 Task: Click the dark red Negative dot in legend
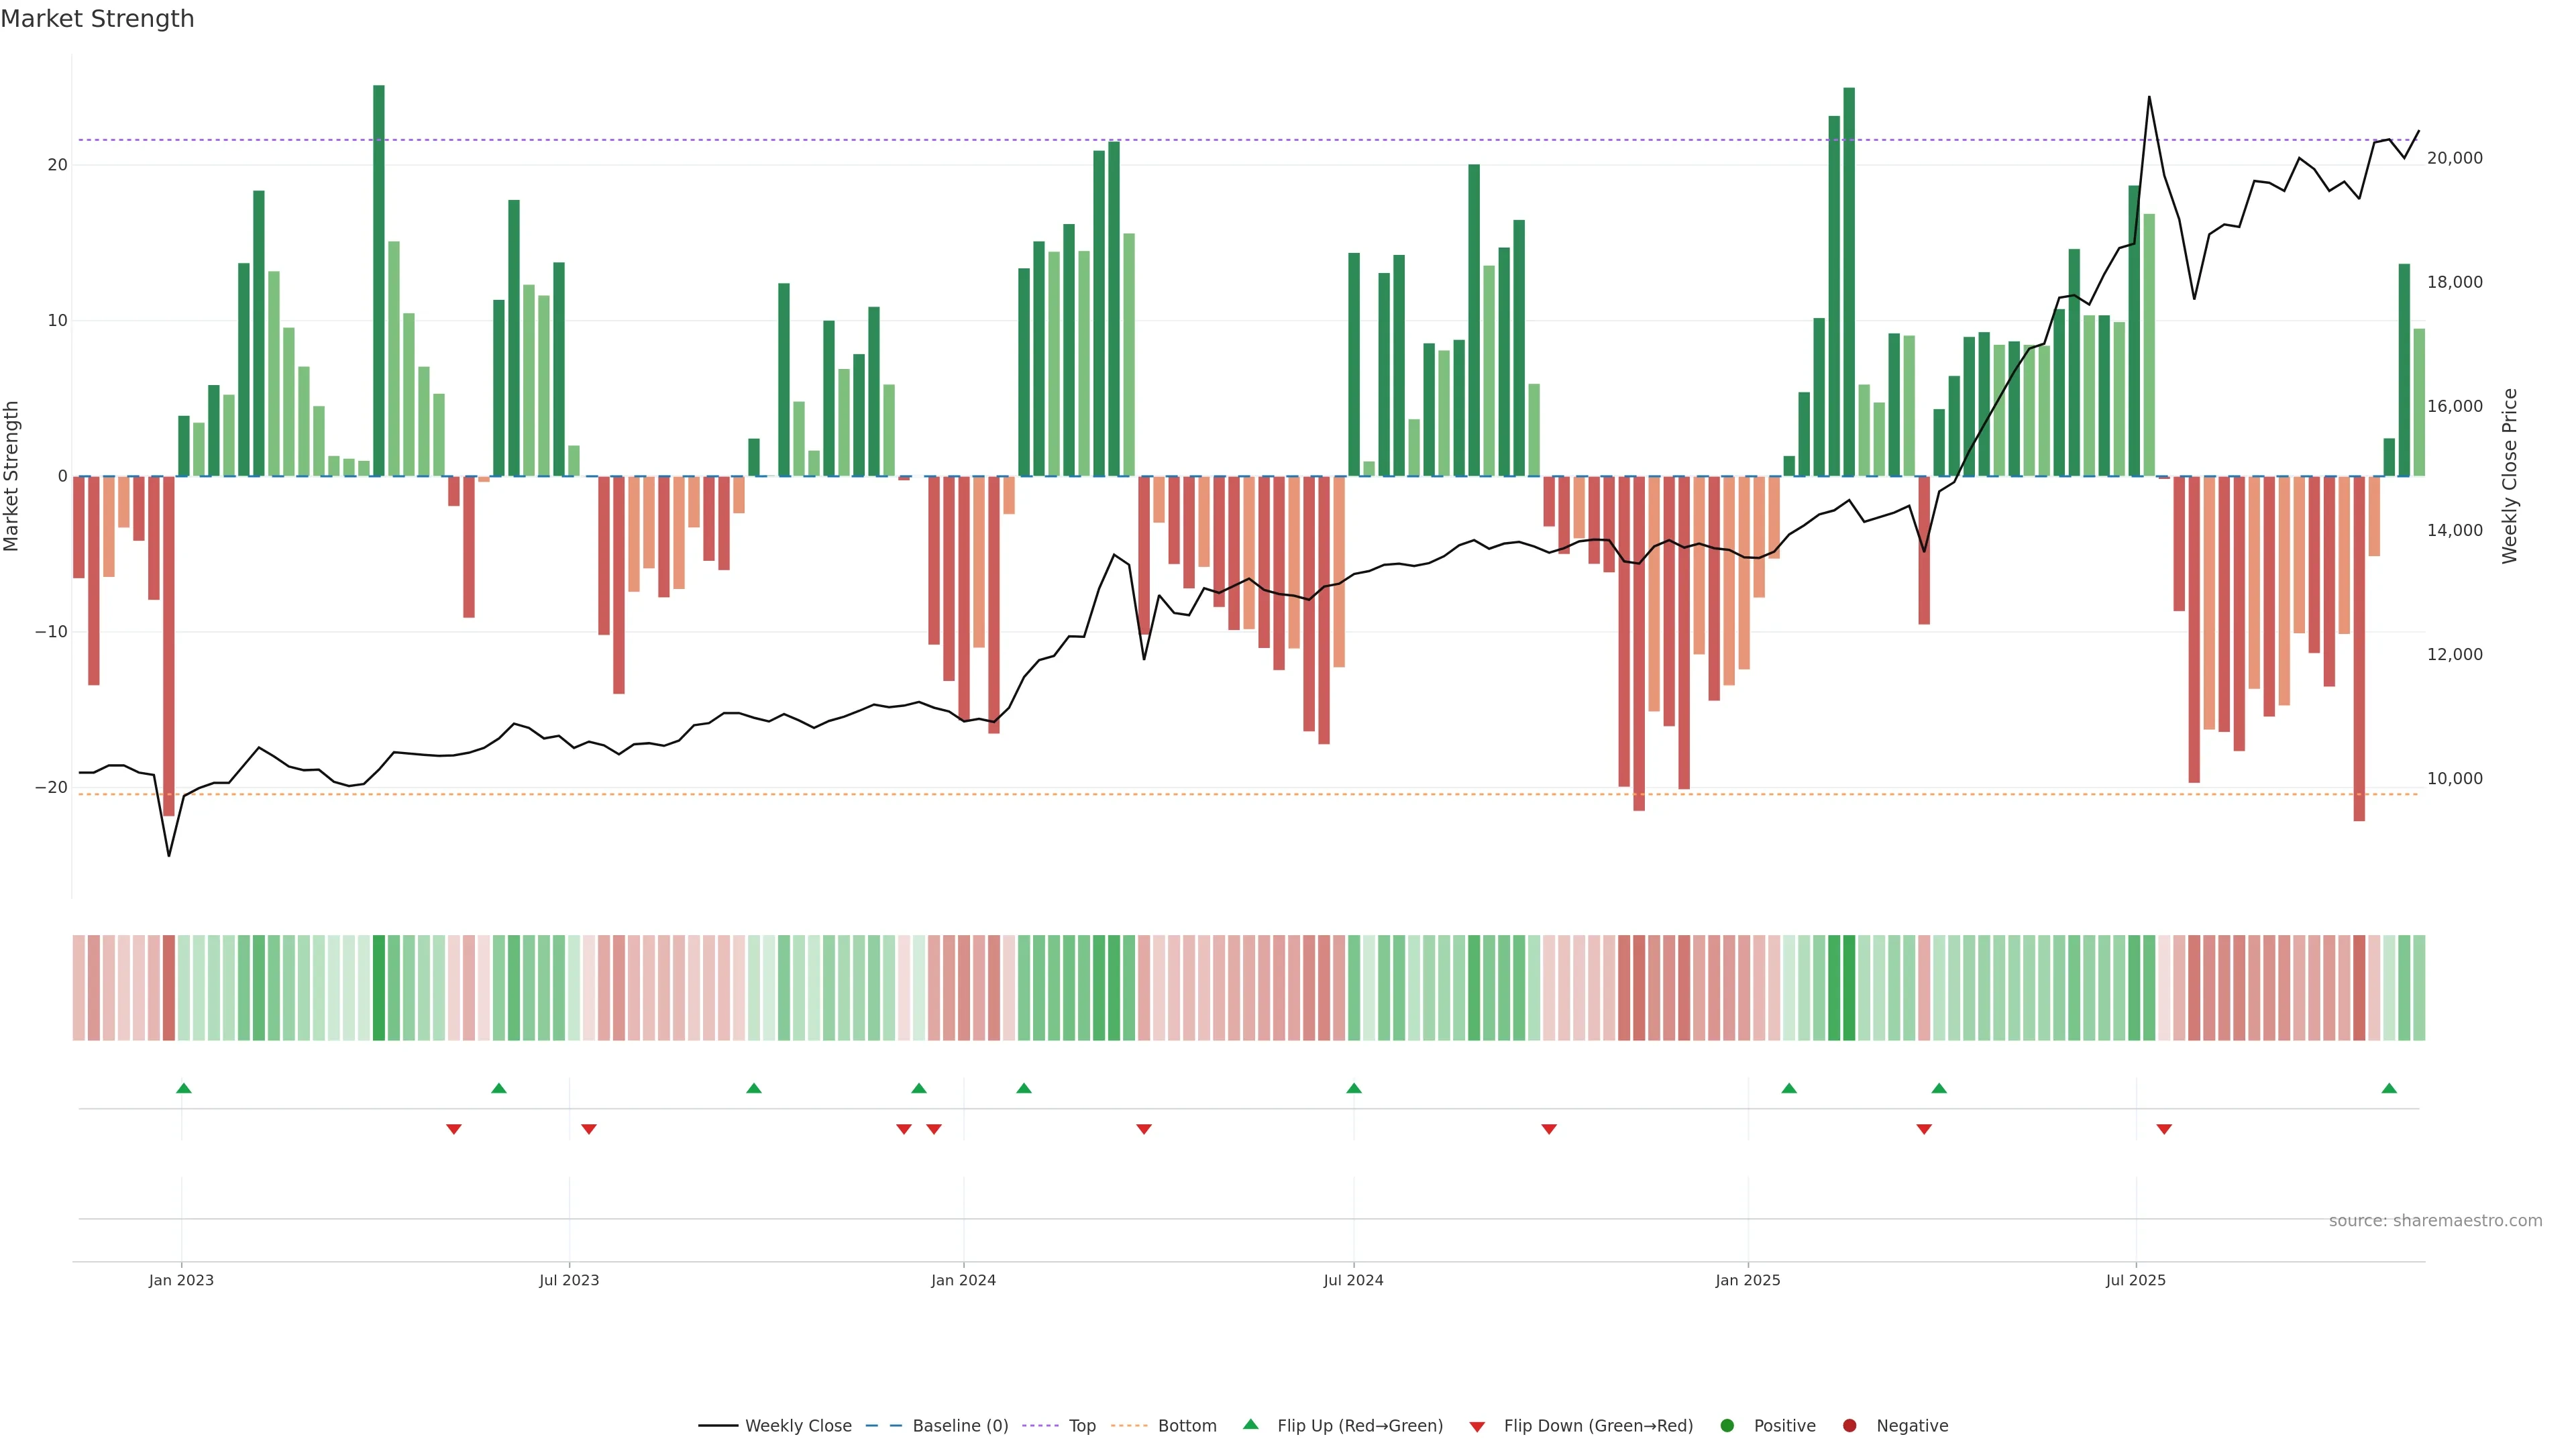pyautogui.click(x=1849, y=1426)
